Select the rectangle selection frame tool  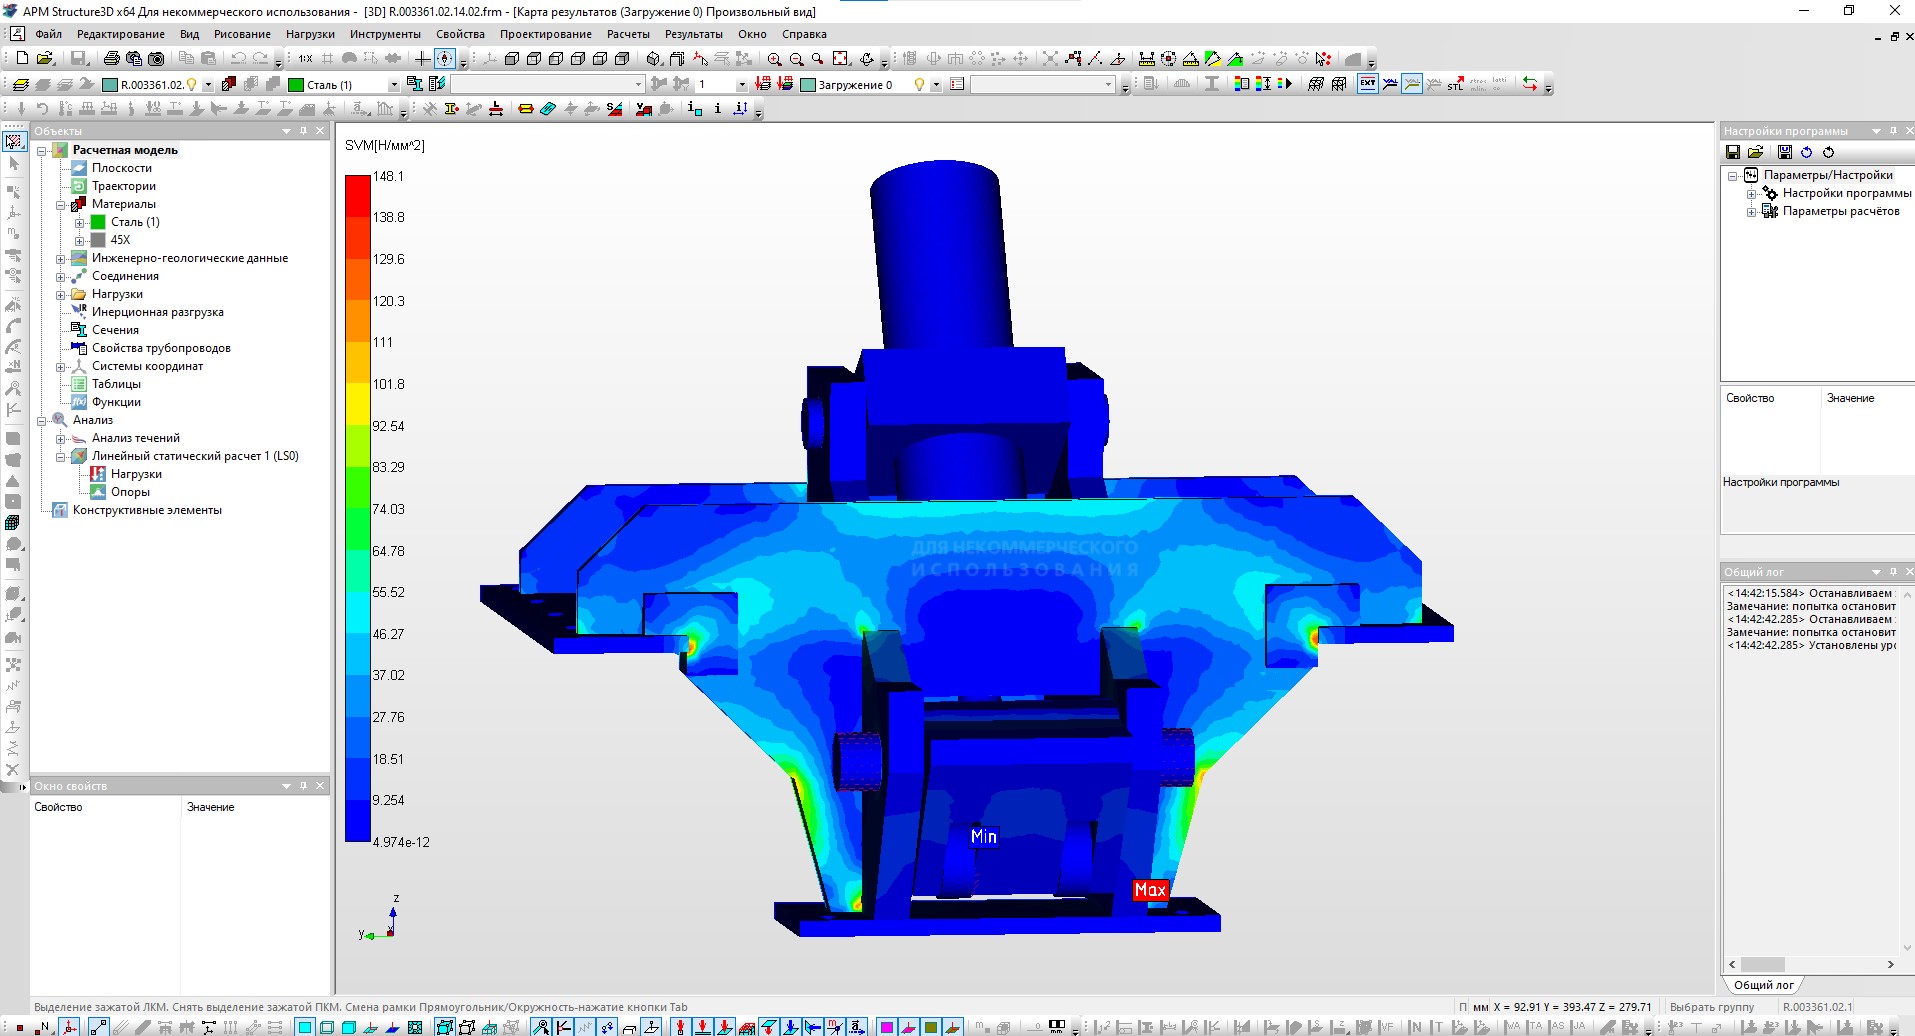pos(14,141)
